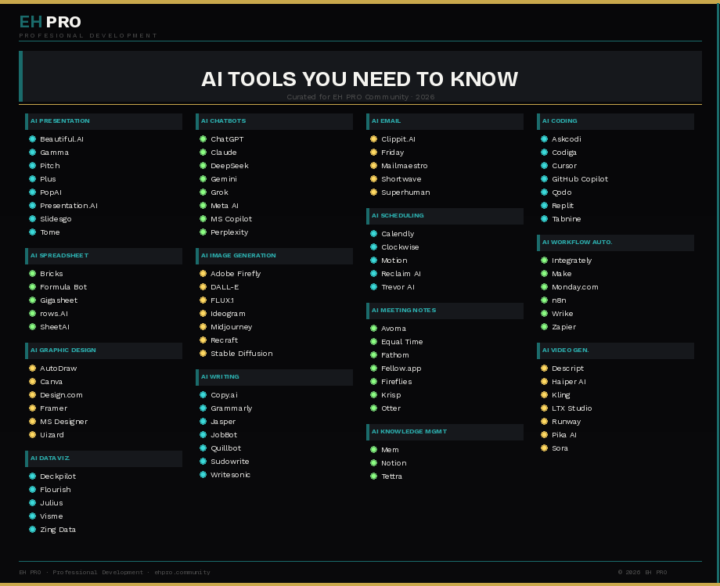Click the Grammarly list entry
This screenshot has height=586, width=720.
tap(226, 408)
